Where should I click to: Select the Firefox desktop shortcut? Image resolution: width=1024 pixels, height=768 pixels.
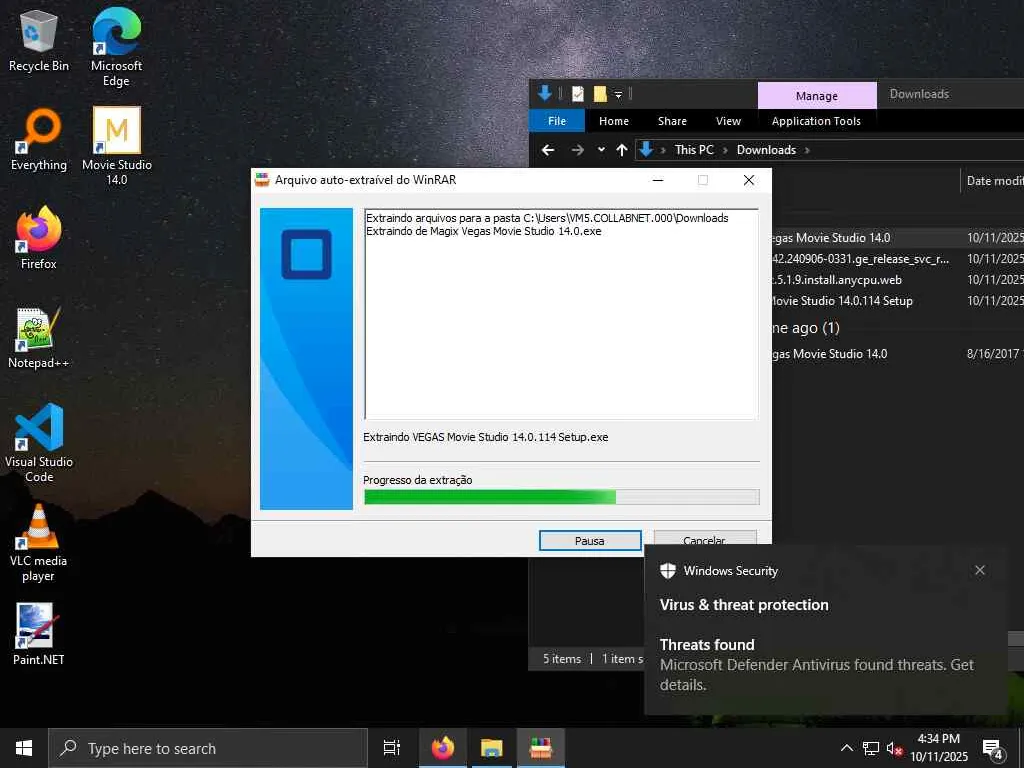39,238
